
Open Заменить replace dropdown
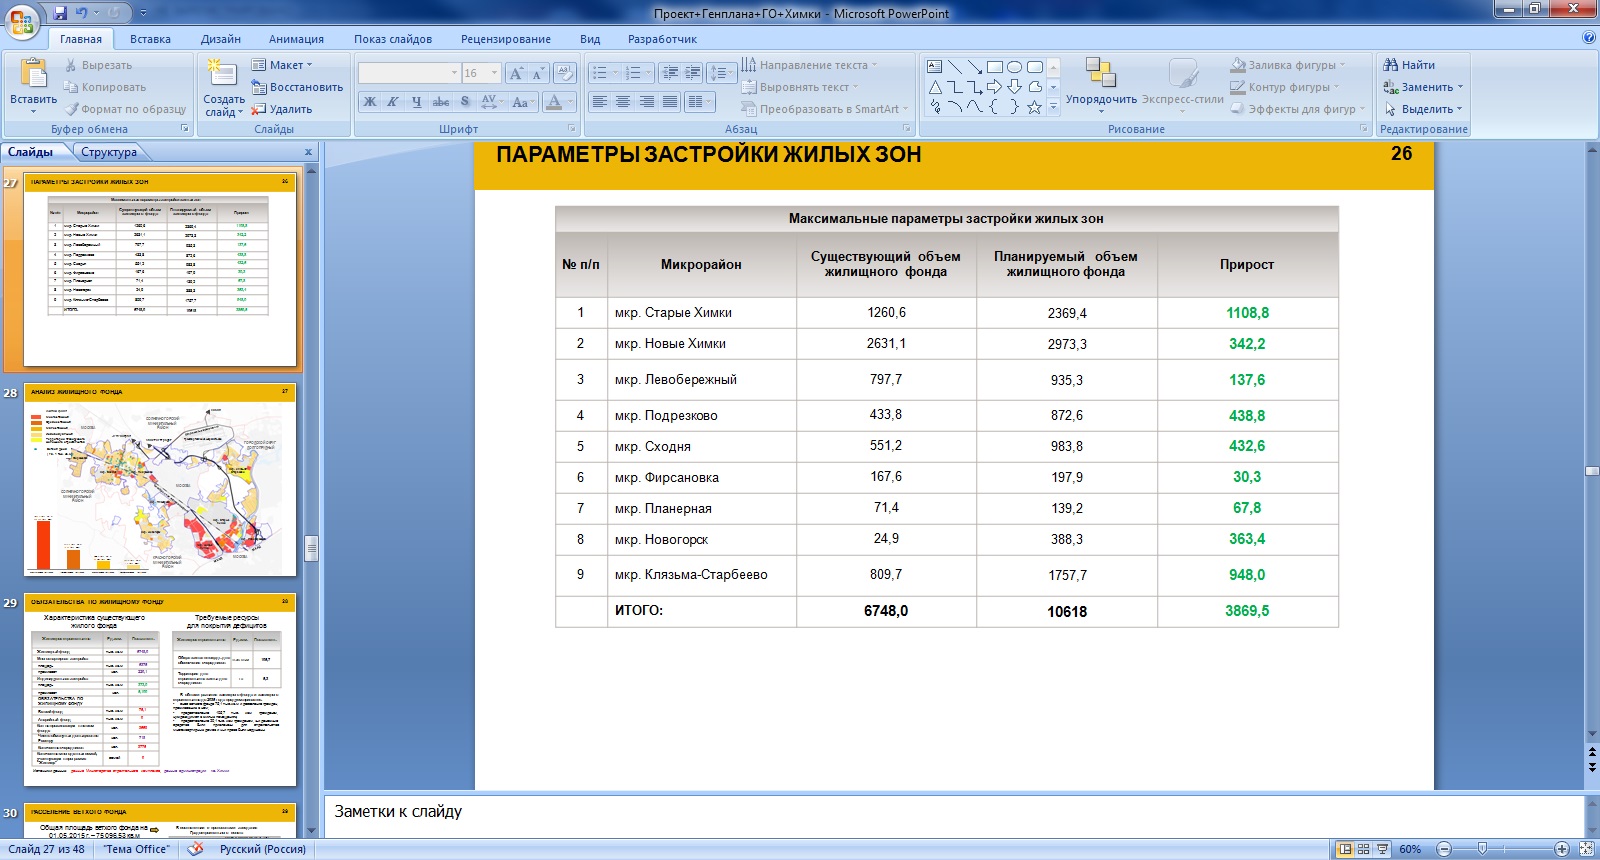[x=1423, y=87]
